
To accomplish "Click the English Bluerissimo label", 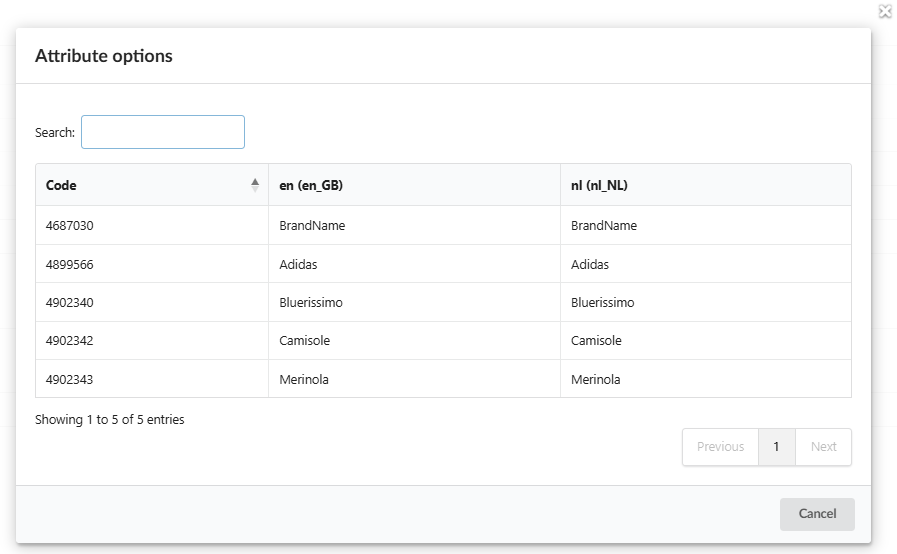I will (x=311, y=303).
